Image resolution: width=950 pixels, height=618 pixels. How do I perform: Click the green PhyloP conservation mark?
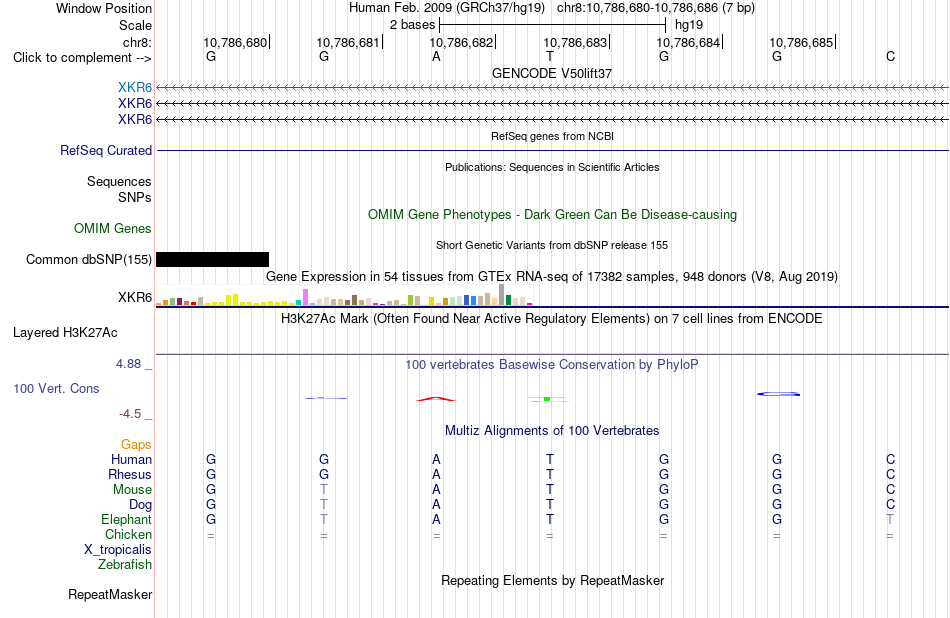pos(547,399)
